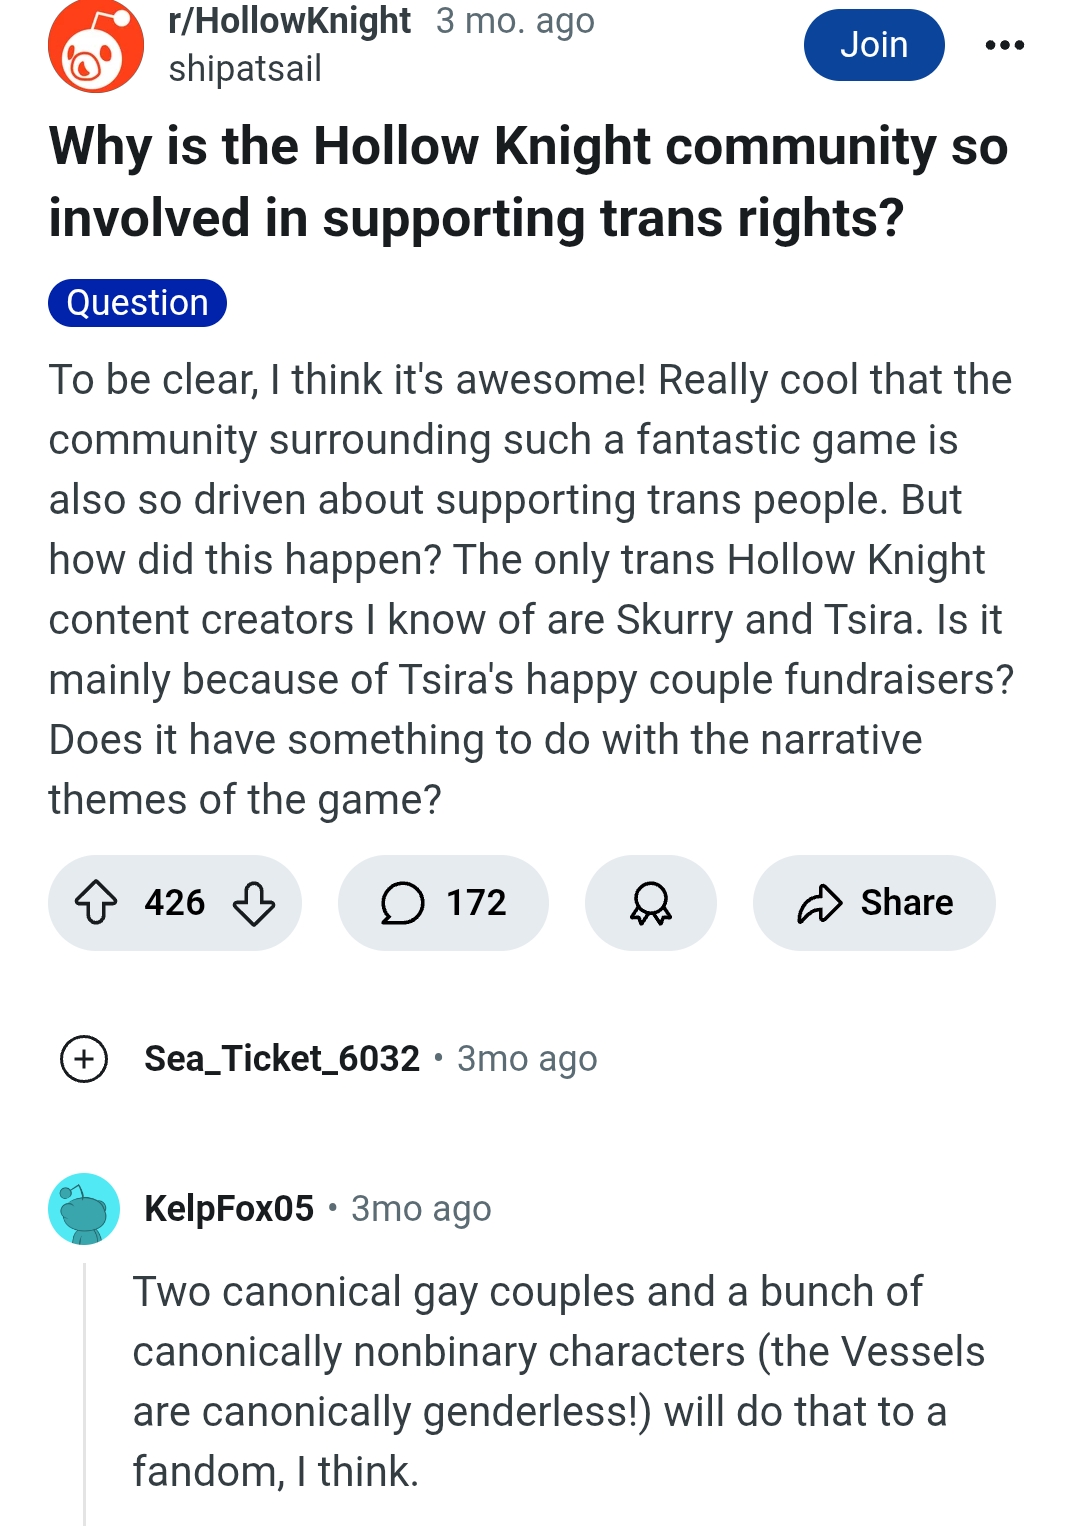Image resolution: width=1076 pixels, height=1526 pixels.
Task: Downvote the Hollow Knight post
Action: pos(254,902)
